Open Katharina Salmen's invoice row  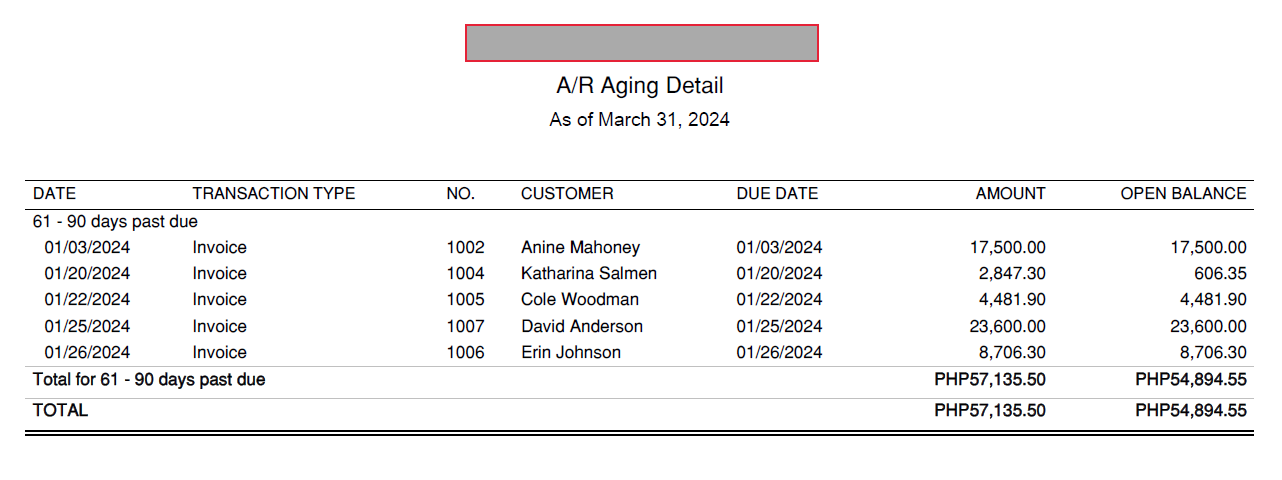[x=589, y=273]
